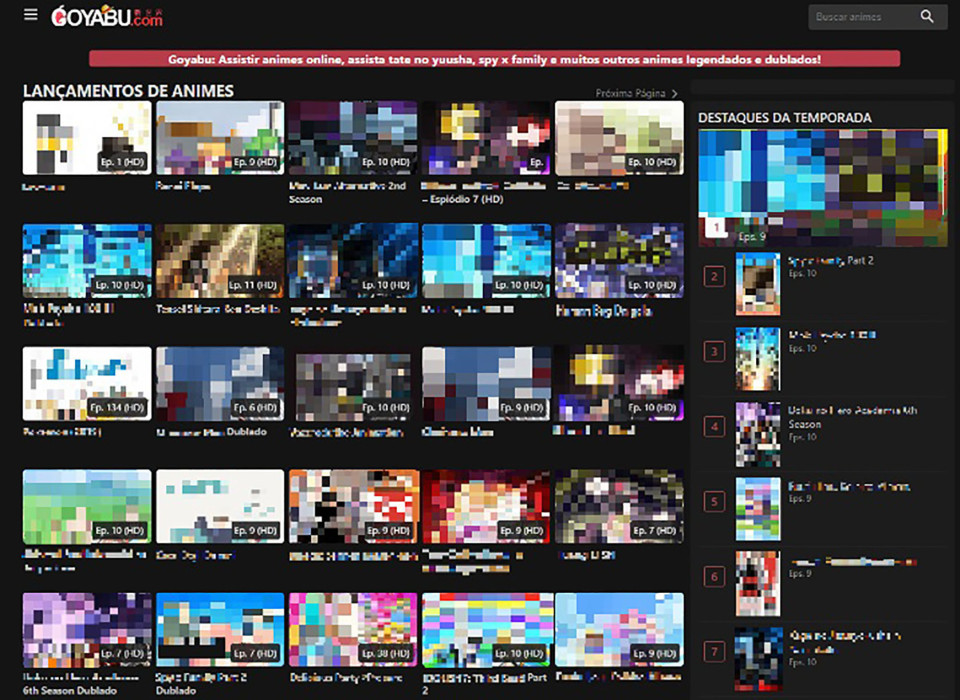The width and height of the screenshot is (960, 700).
Task: Click the rank 5 number badge
Action: (x=714, y=502)
